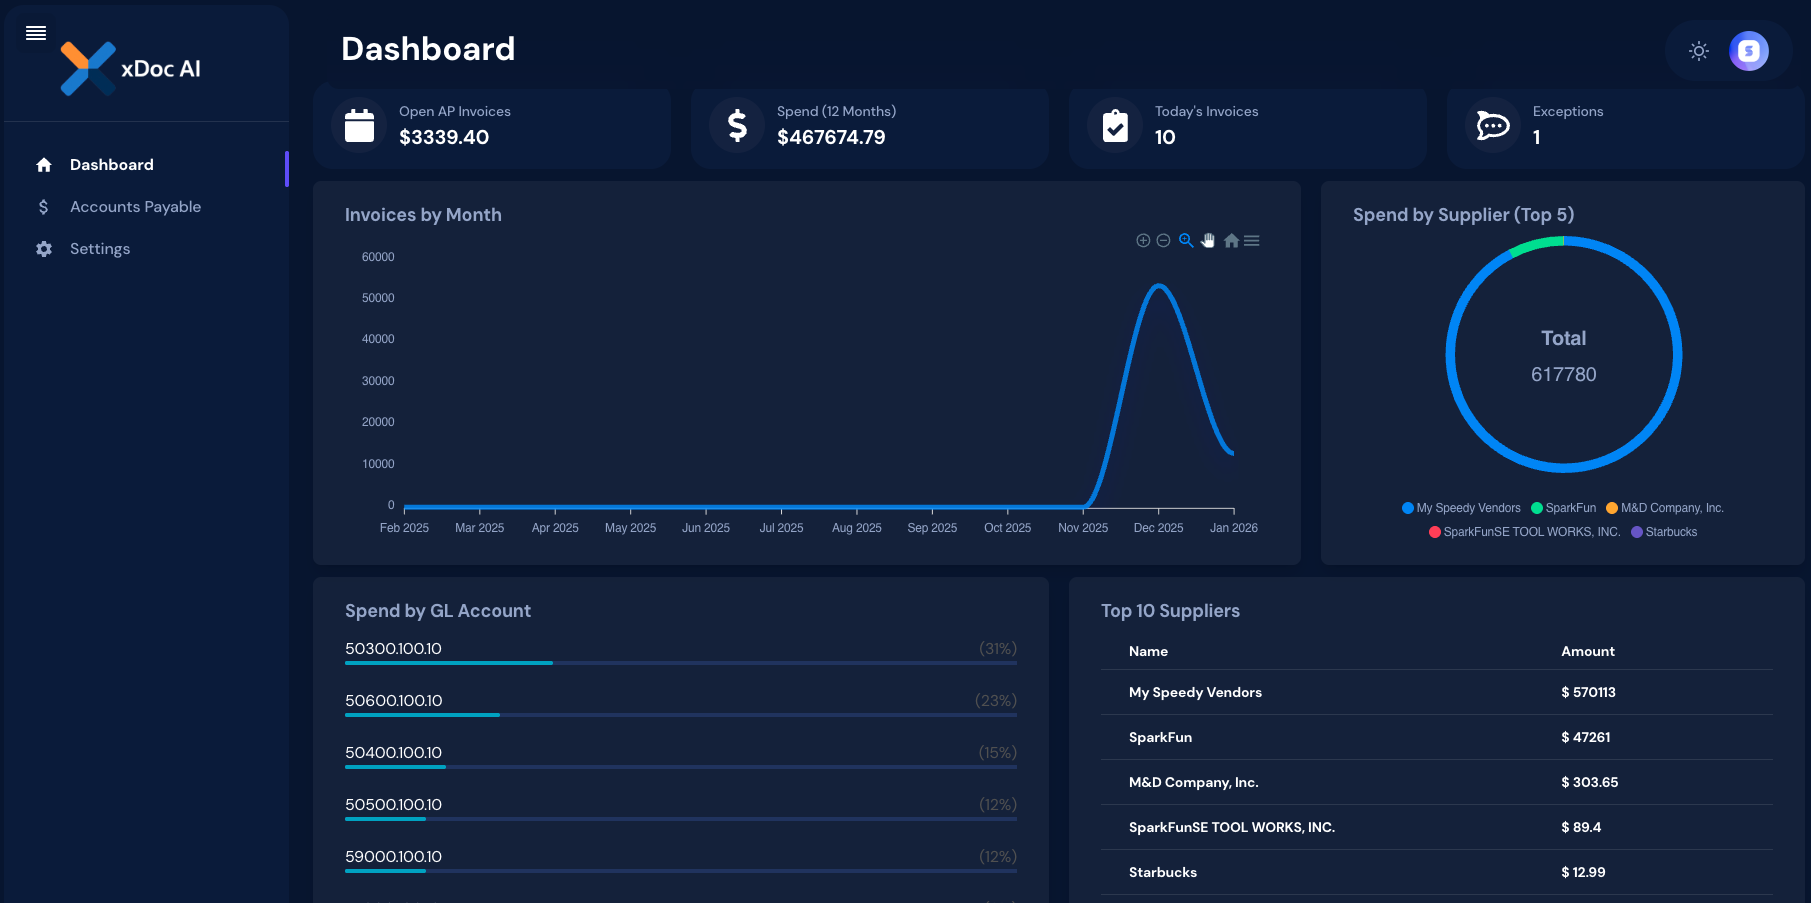Viewport: 1811px width, 903px height.
Task: Open the user profile avatar menu
Action: pos(1748,51)
